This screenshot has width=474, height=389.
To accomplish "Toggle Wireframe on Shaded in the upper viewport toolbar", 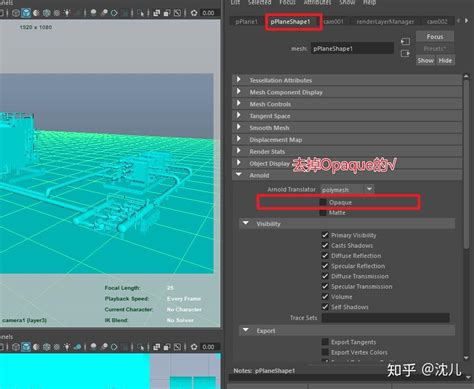I will point(46,13).
